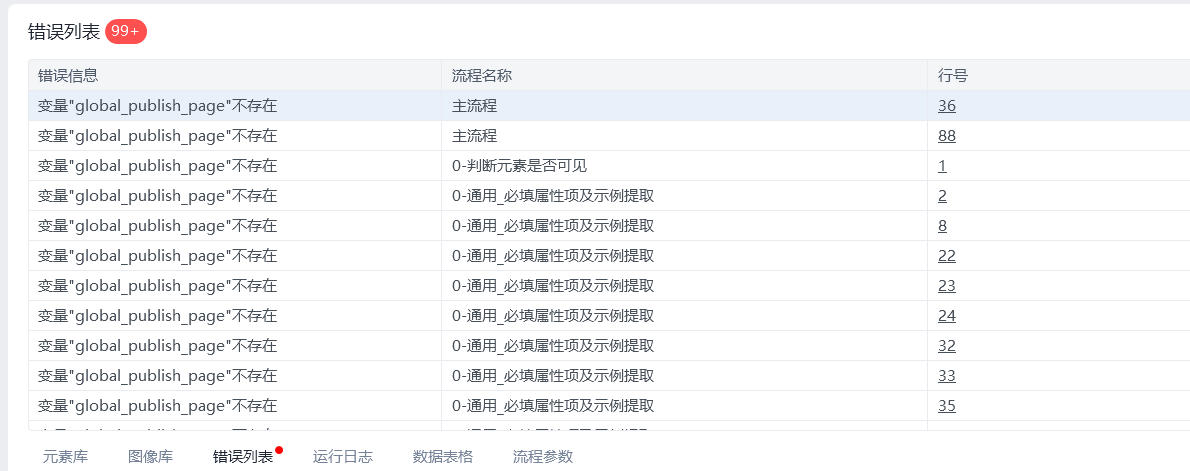1190x471 pixels.
Task: Open the 元素库 tab
Action: (65, 457)
